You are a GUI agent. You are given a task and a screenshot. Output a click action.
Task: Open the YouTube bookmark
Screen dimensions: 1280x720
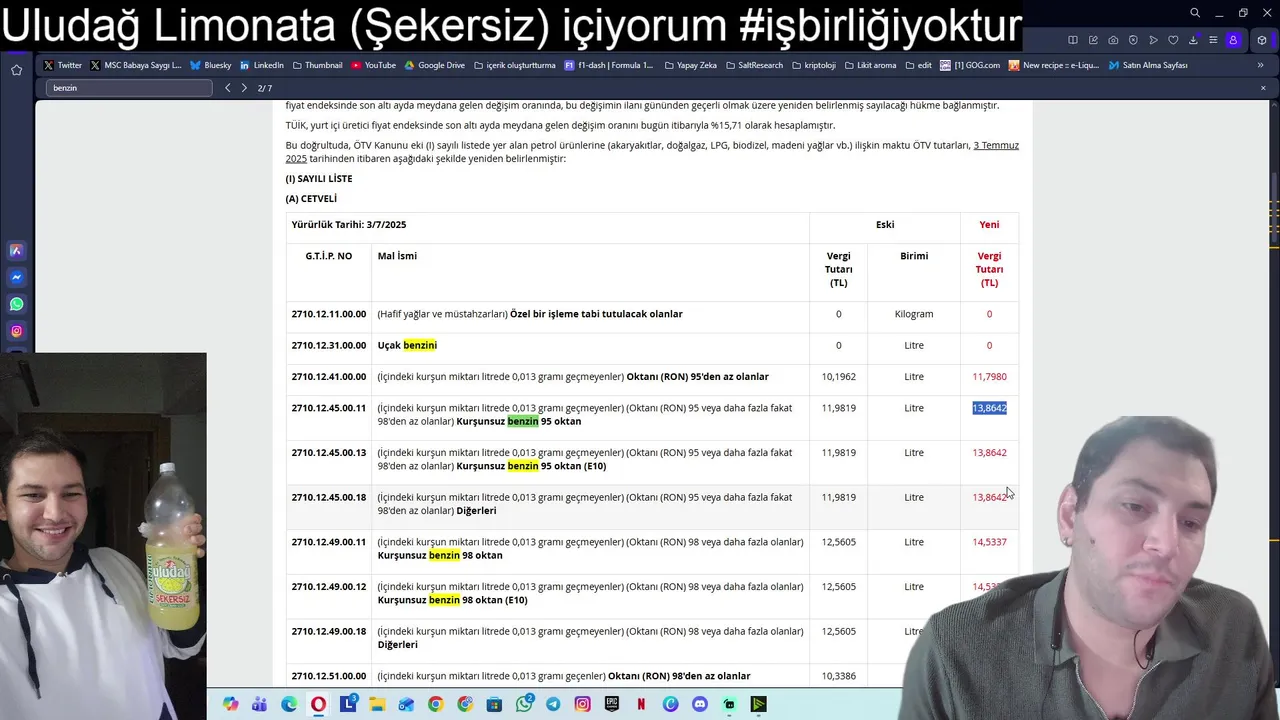click(x=374, y=65)
